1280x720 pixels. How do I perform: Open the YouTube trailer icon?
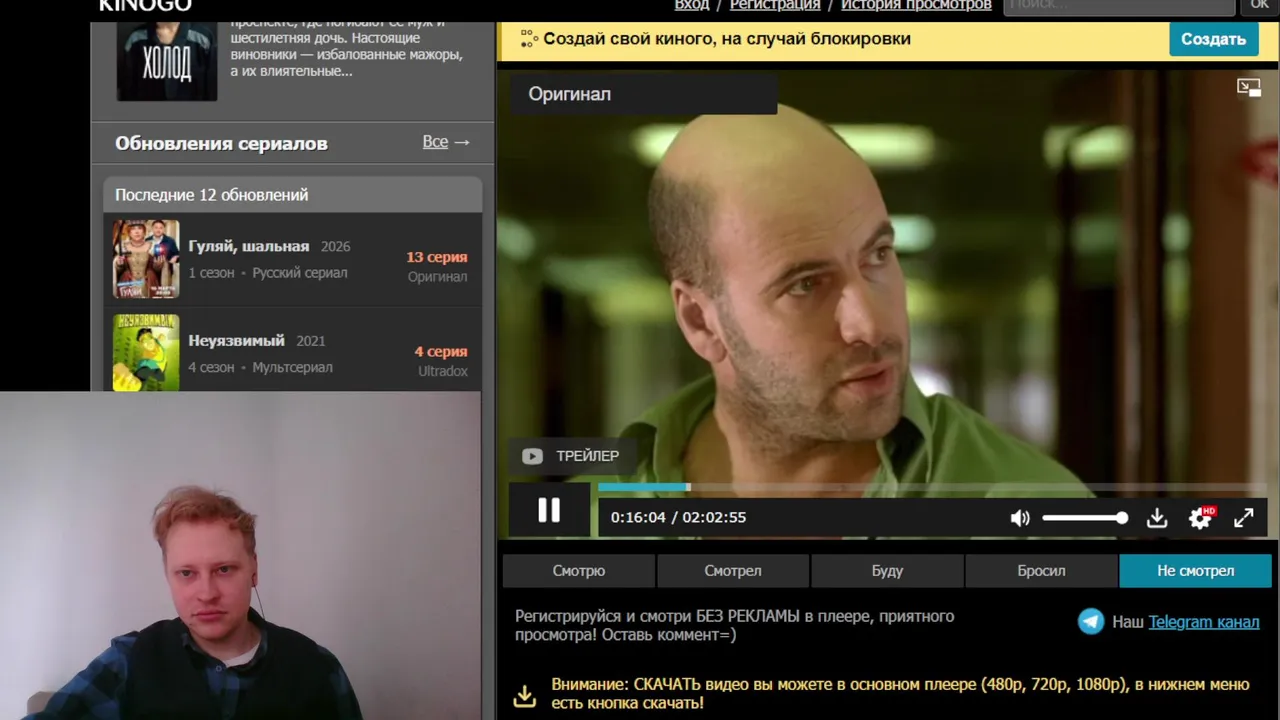(532, 456)
